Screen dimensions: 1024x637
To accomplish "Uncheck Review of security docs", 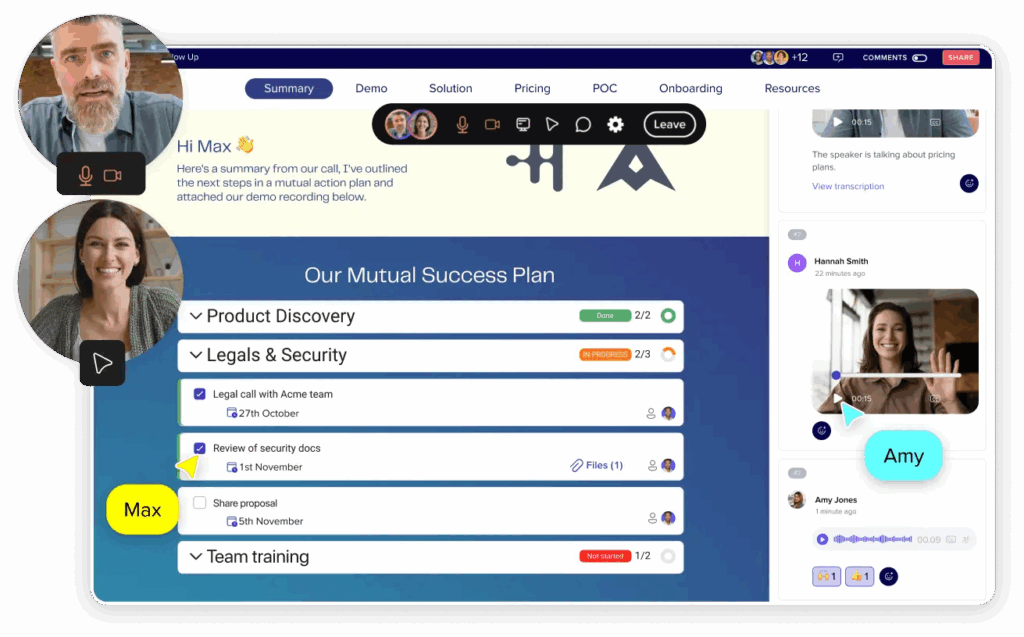I will pos(200,448).
